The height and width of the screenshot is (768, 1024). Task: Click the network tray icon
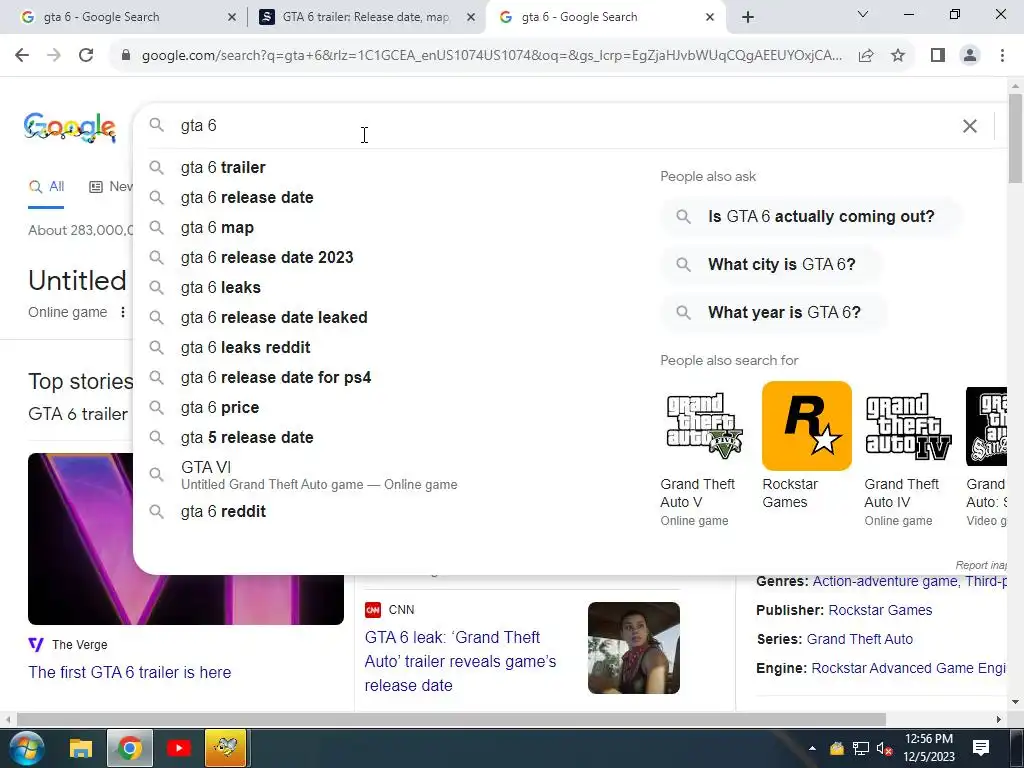861,748
